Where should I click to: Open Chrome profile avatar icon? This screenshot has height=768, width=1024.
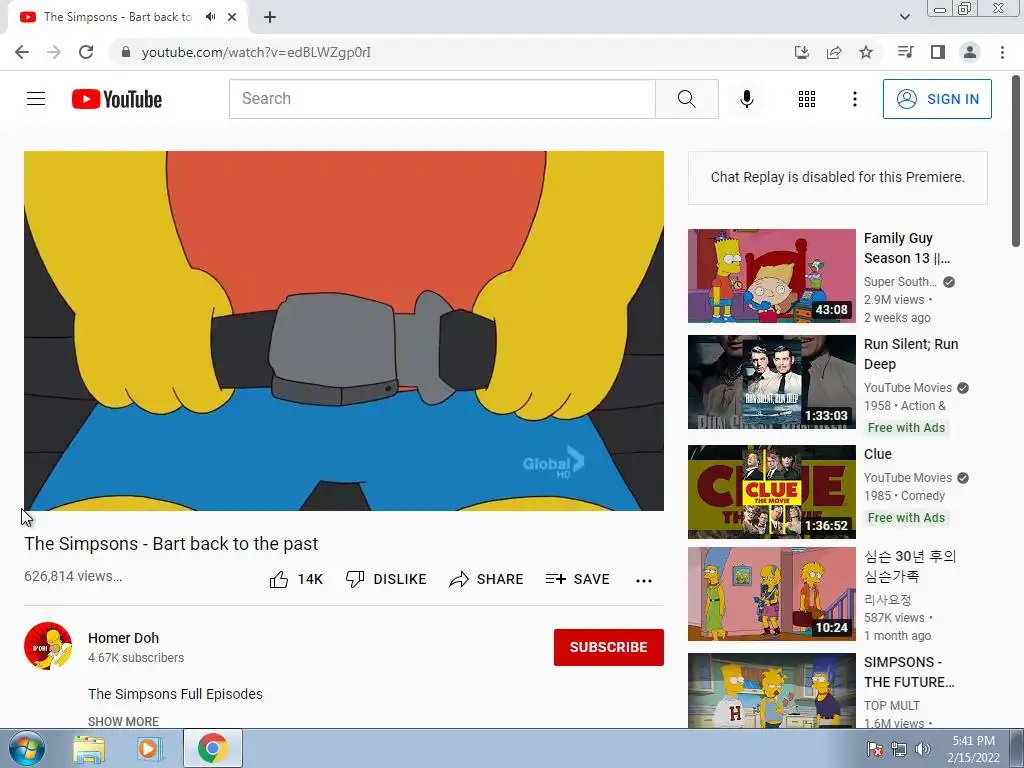(970, 52)
